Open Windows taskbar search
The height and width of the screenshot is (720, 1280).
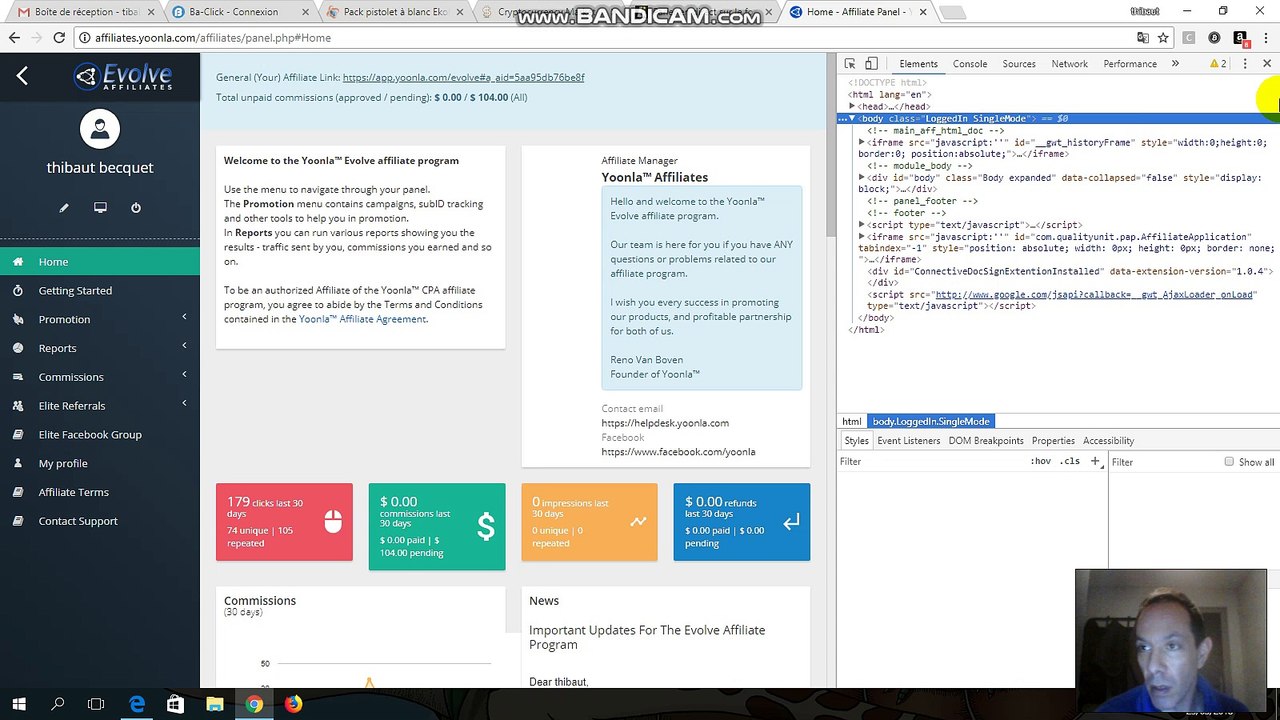(x=57, y=704)
